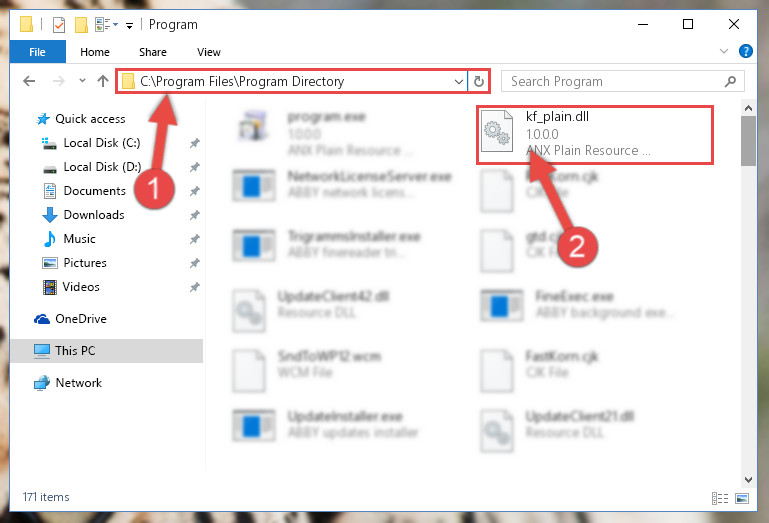
Task: Click the Back navigation arrow
Action: coord(29,81)
